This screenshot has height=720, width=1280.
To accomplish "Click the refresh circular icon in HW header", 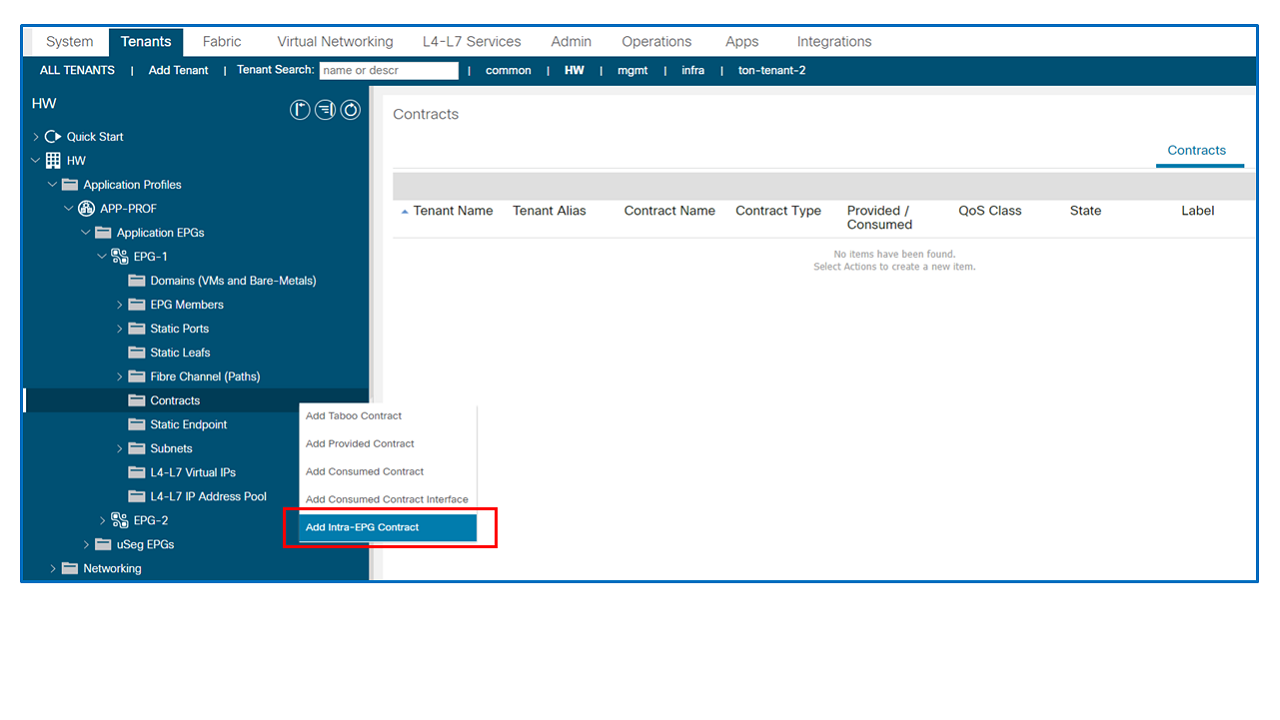I will [x=350, y=110].
